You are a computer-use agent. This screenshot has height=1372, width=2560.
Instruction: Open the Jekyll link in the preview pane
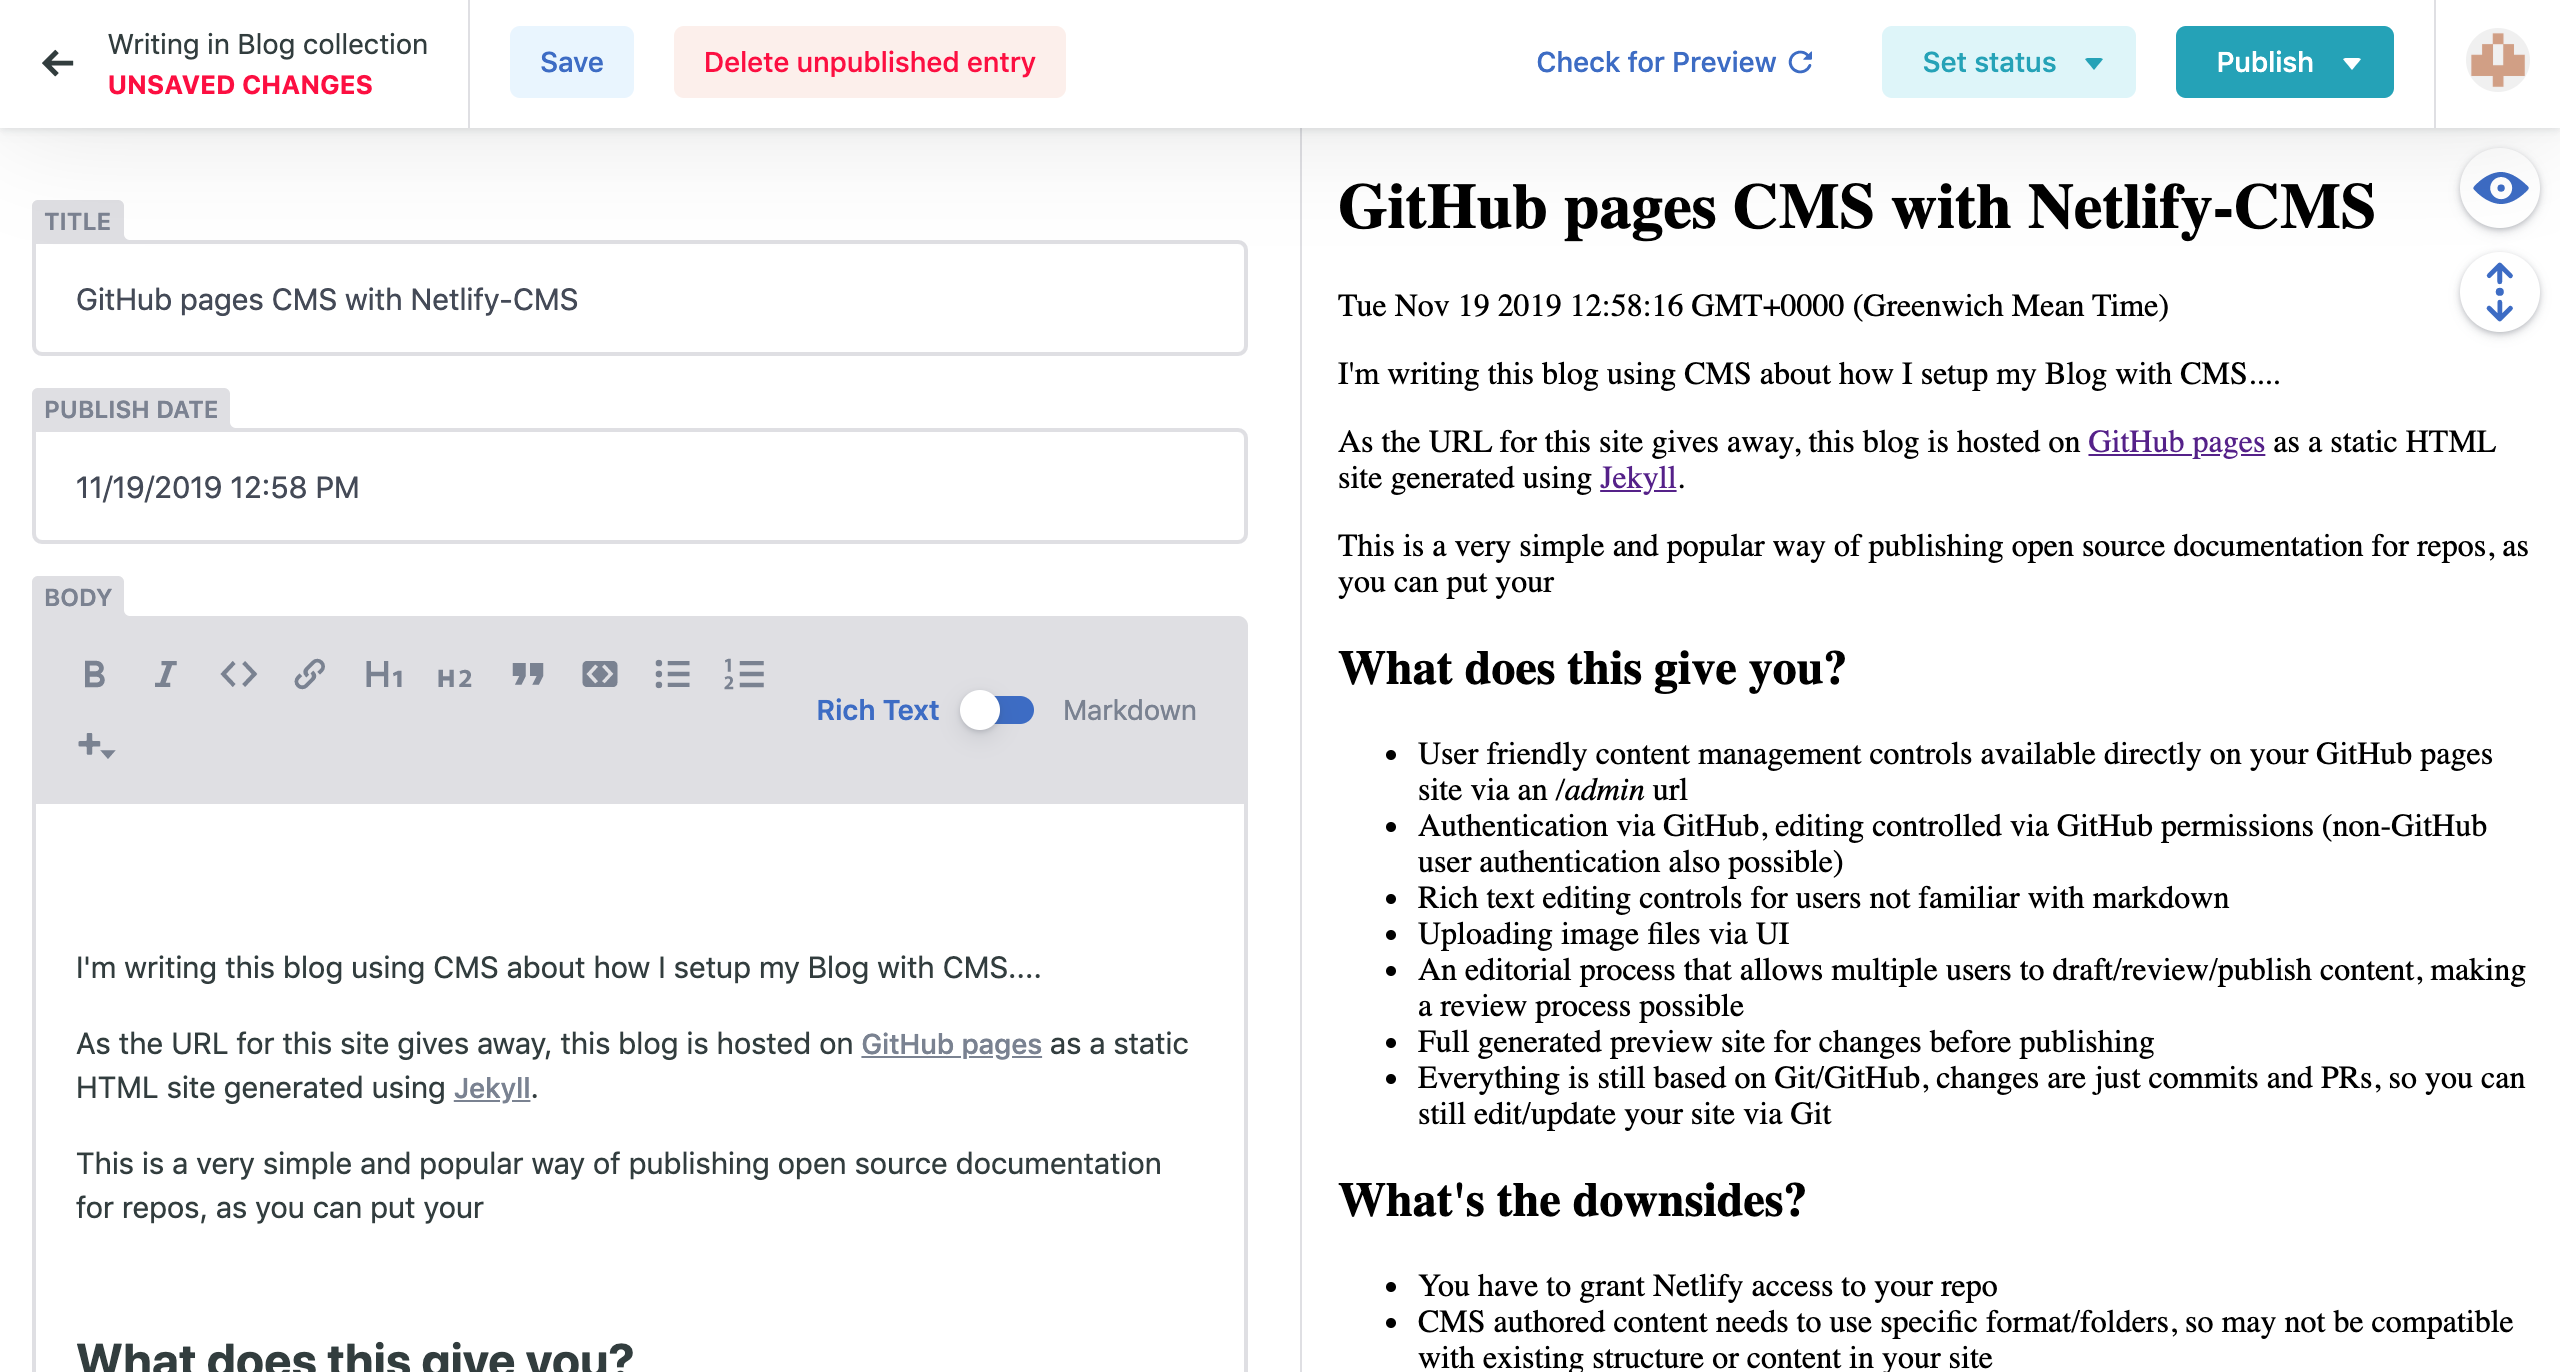tap(1638, 478)
